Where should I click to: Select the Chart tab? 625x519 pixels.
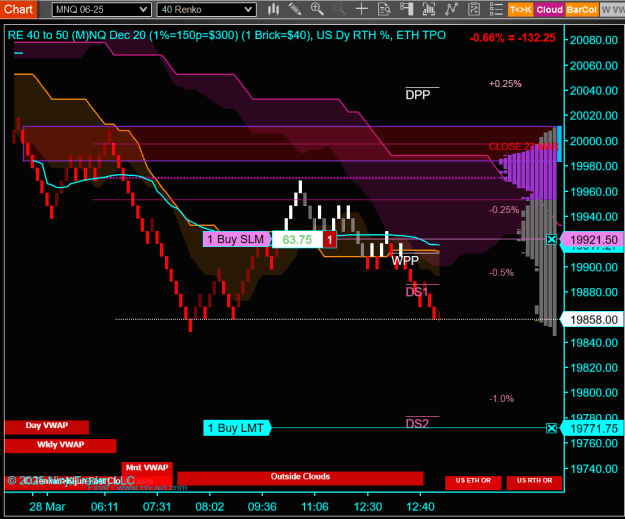coord(18,9)
